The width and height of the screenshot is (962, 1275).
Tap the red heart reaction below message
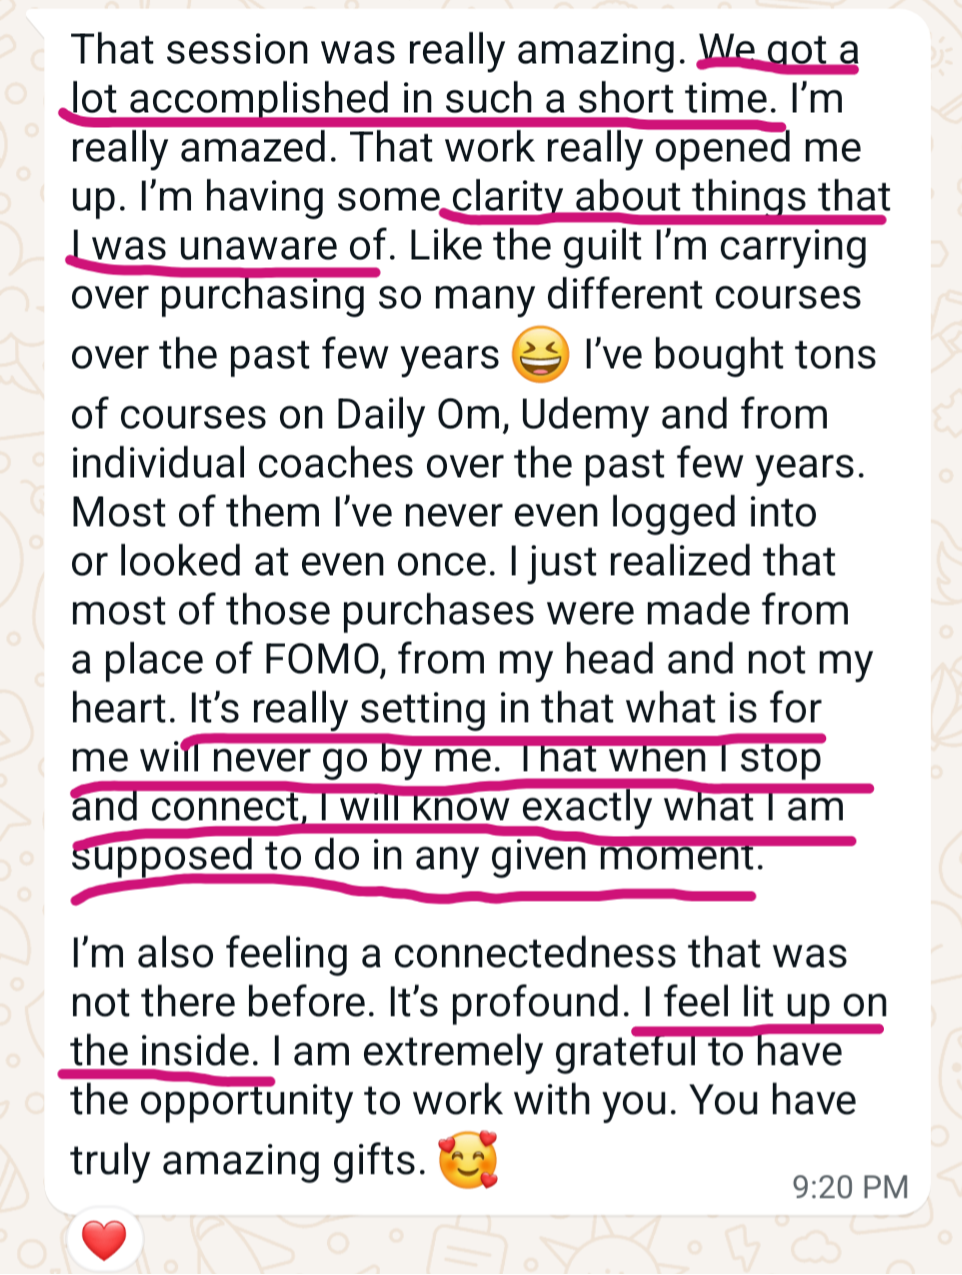pyautogui.click(x=104, y=1240)
